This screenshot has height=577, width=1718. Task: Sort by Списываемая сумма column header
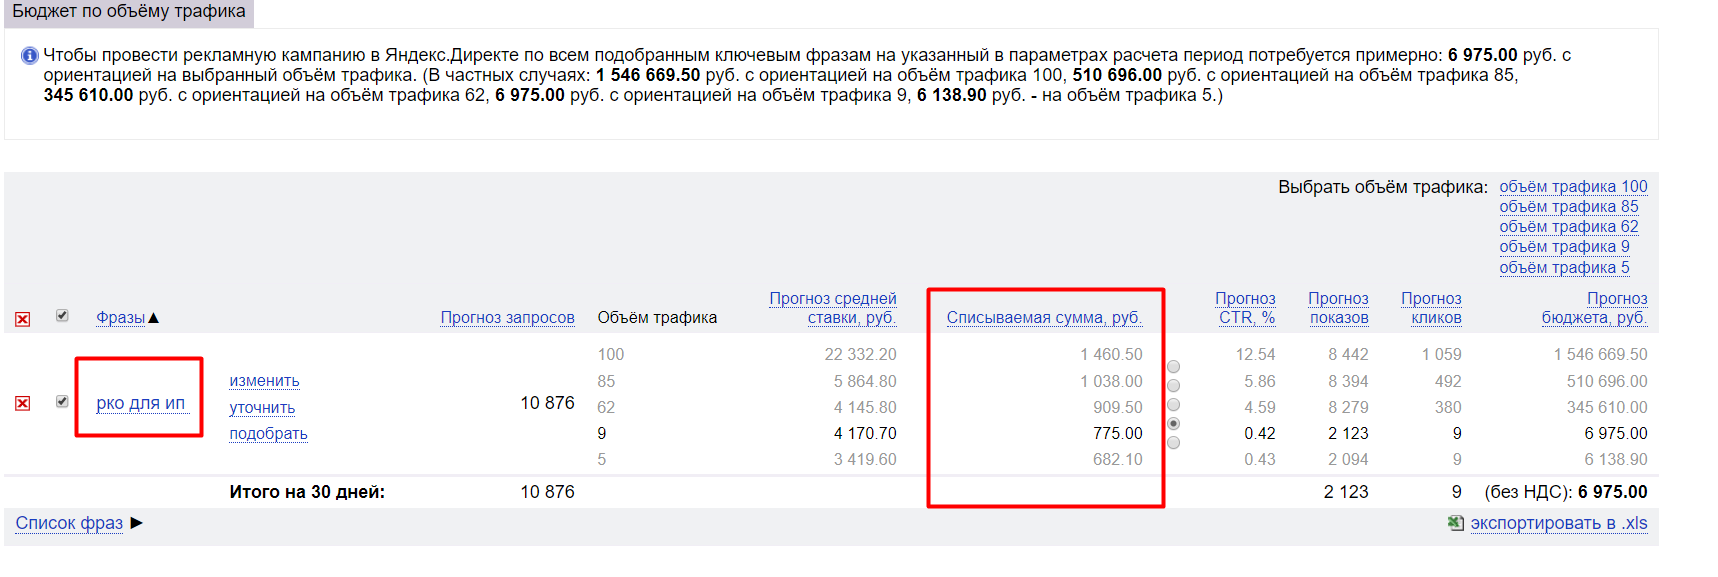coord(1044,318)
